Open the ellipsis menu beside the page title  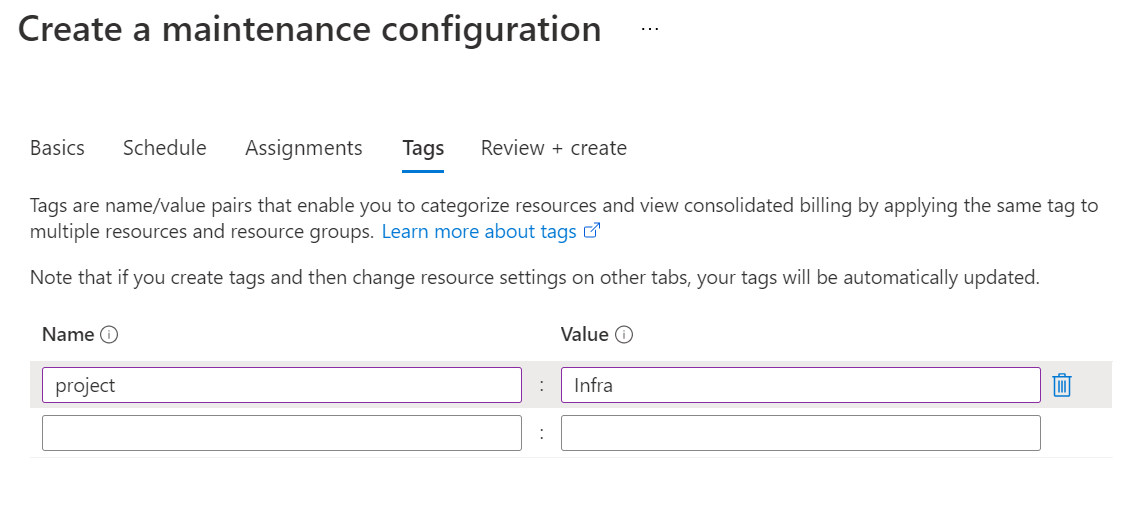tap(650, 30)
